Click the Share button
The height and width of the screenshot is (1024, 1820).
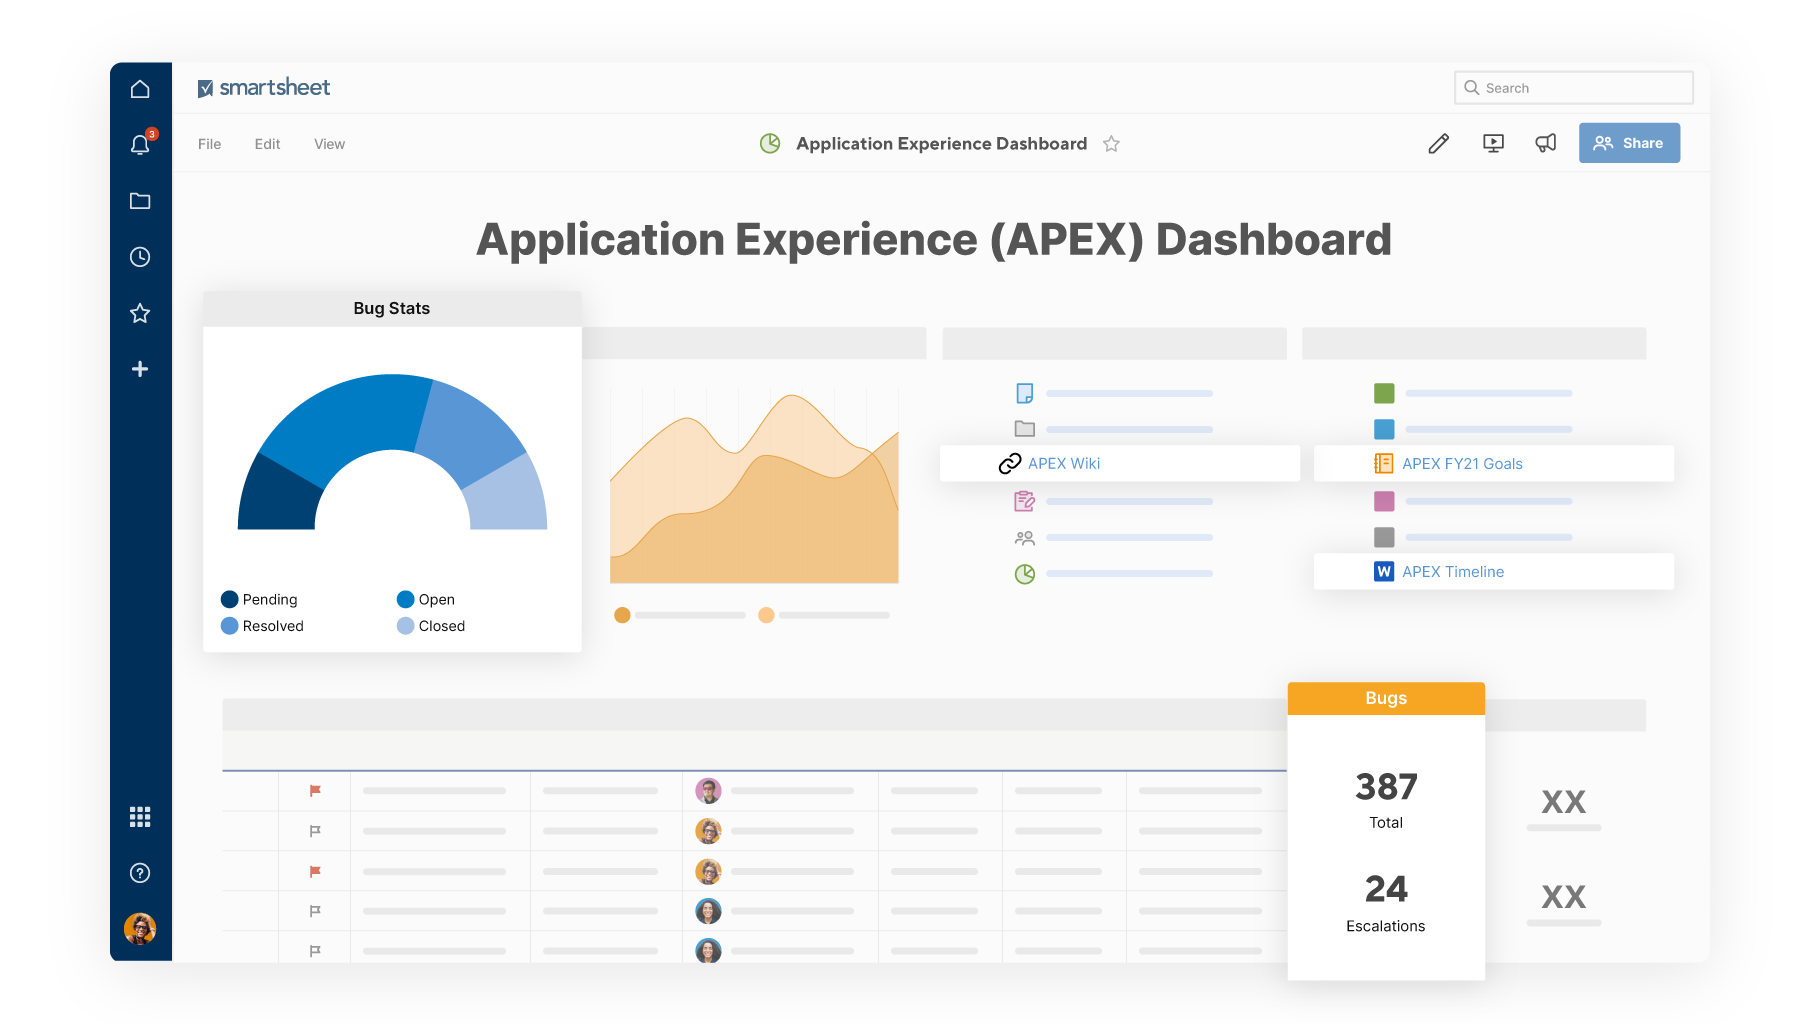pos(1629,143)
